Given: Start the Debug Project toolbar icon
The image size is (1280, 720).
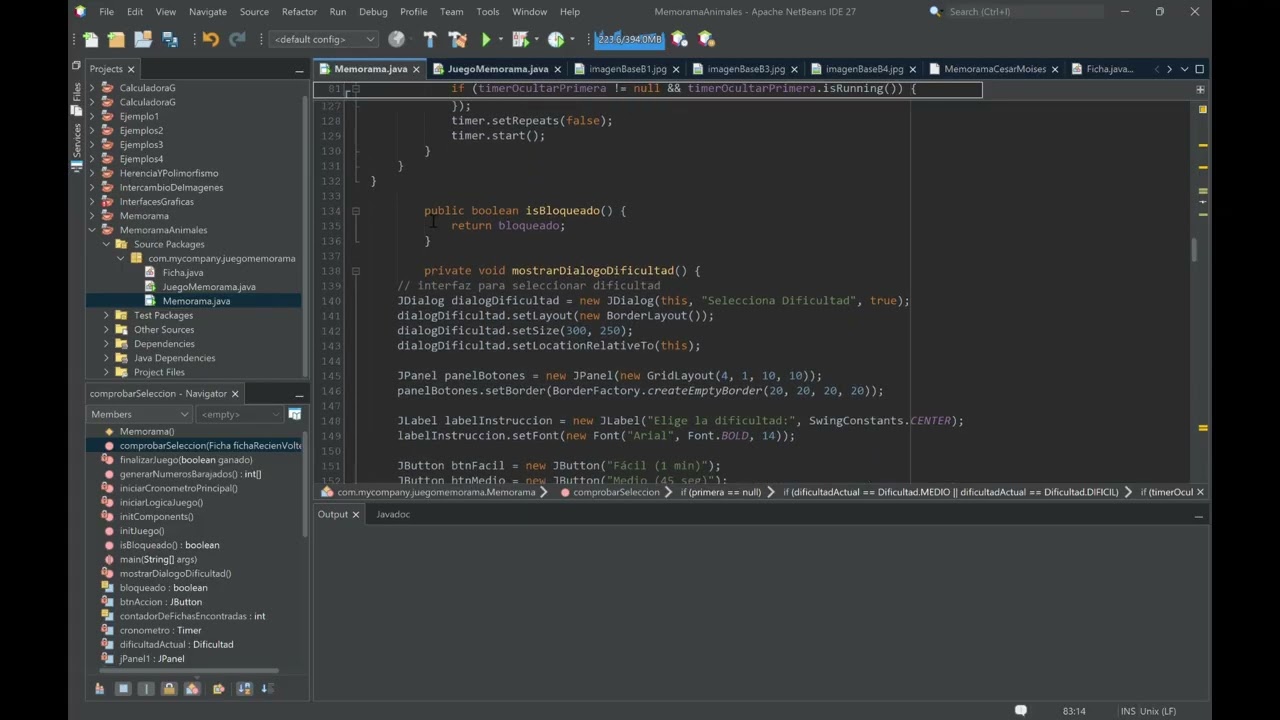Looking at the screenshot, I should [x=519, y=39].
